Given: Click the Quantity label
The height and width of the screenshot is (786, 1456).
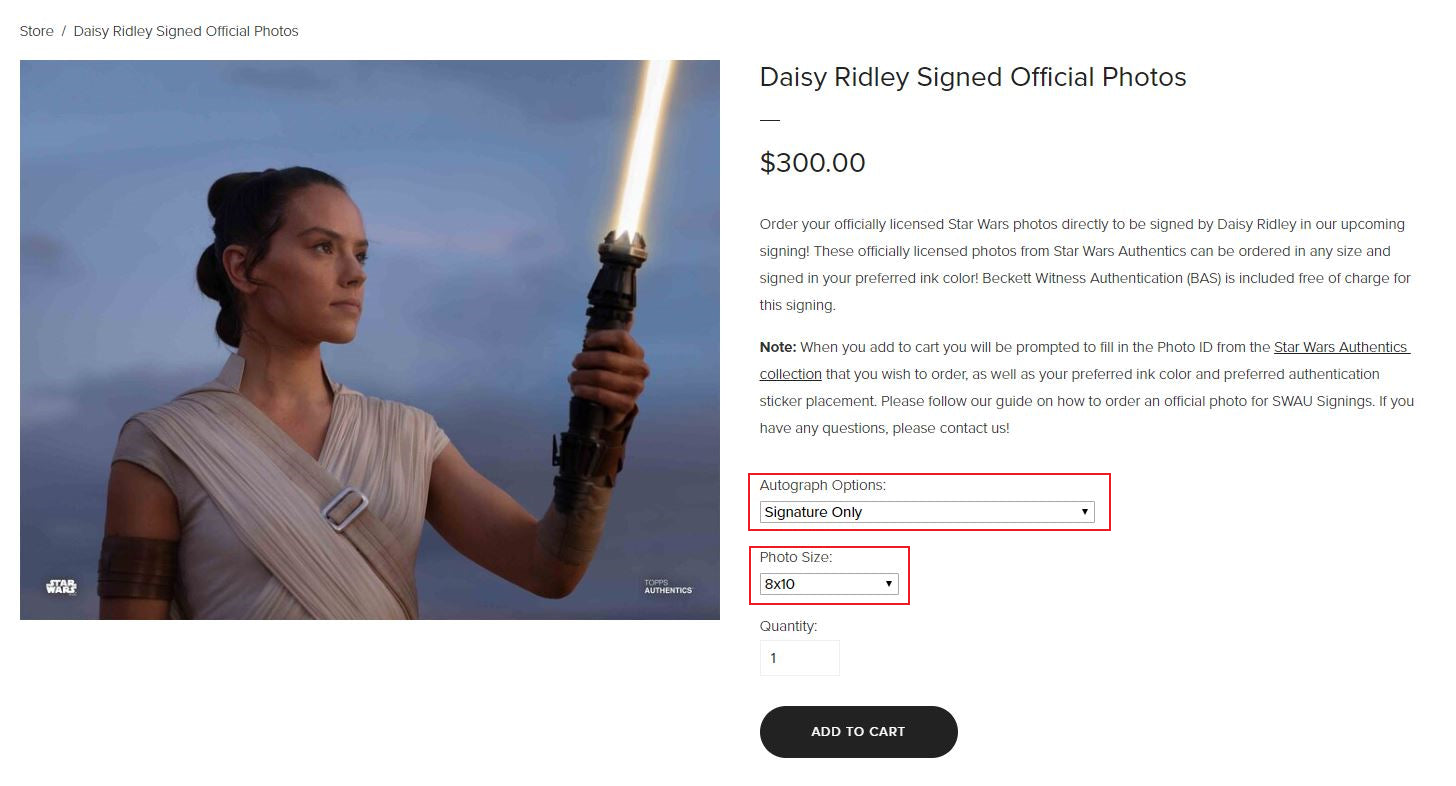Looking at the screenshot, I should click(788, 626).
